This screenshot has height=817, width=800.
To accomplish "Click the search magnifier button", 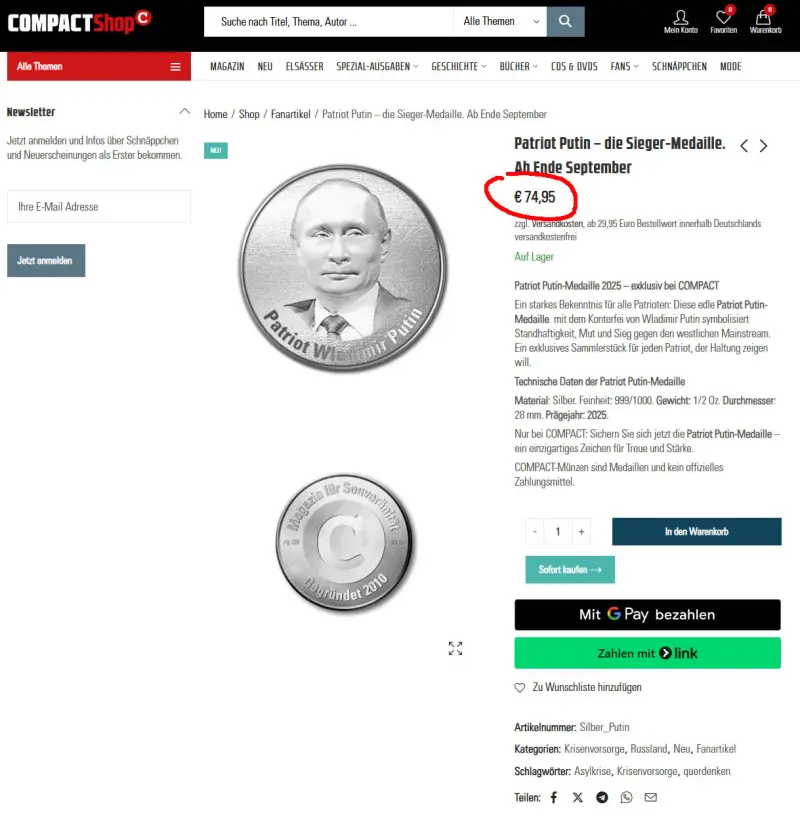I will (565, 21).
